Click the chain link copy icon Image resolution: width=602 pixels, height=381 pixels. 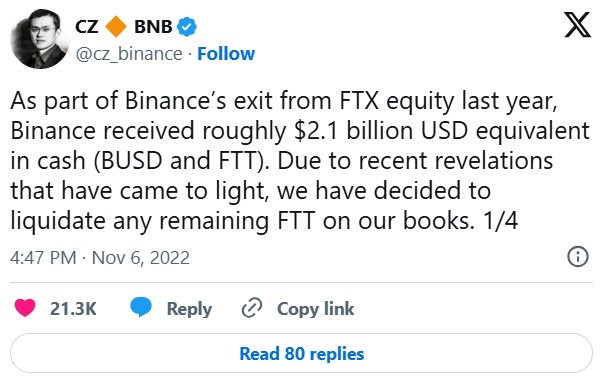pyautogui.click(x=252, y=308)
